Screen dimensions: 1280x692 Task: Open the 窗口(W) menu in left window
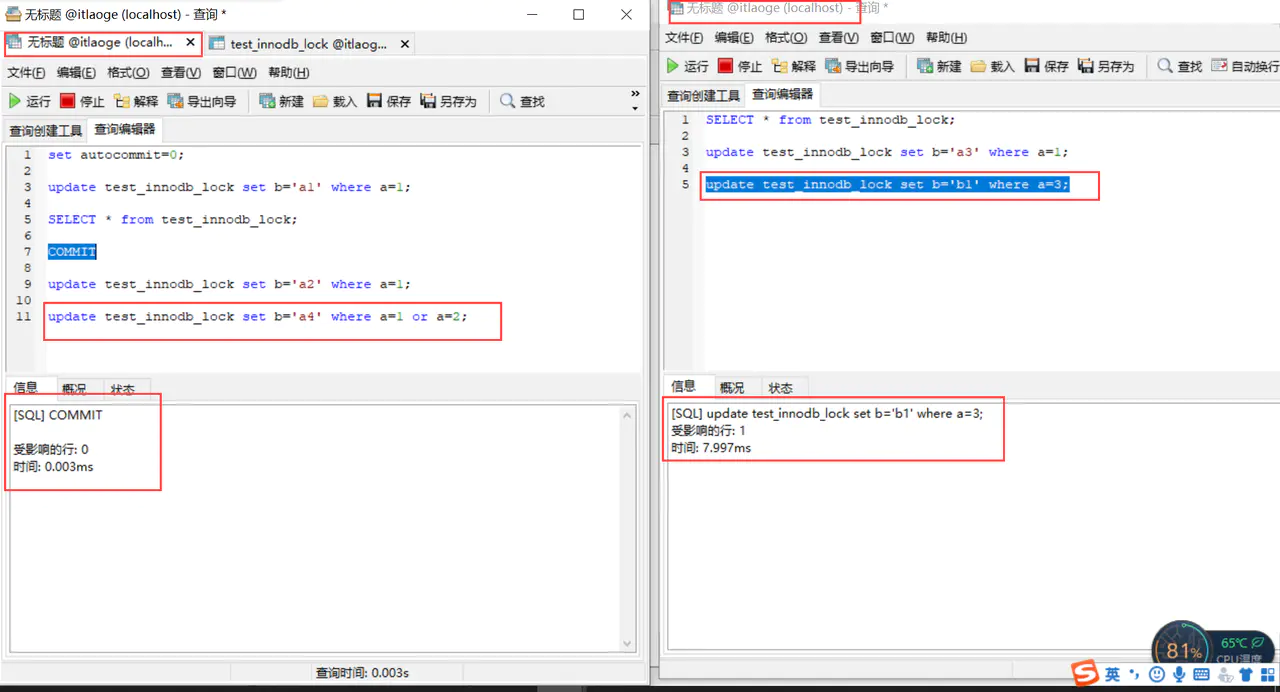tap(234, 73)
